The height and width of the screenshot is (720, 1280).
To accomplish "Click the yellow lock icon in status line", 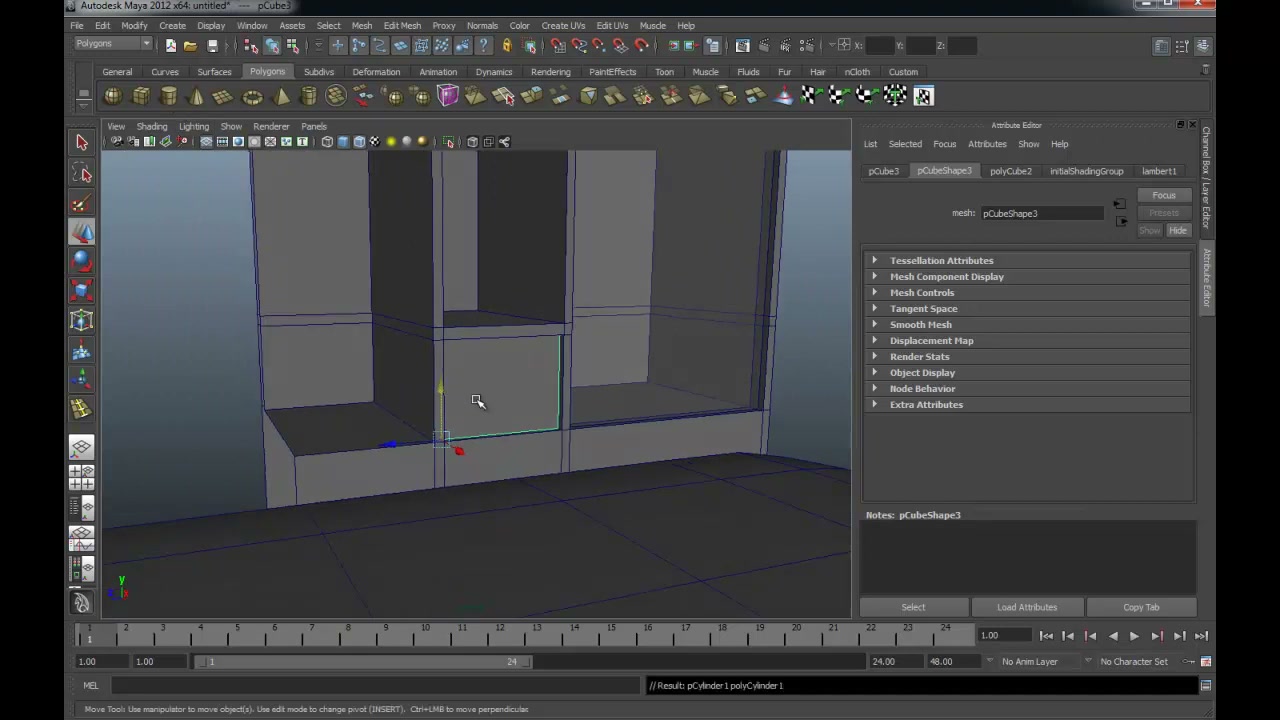I will (x=507, y=45).
